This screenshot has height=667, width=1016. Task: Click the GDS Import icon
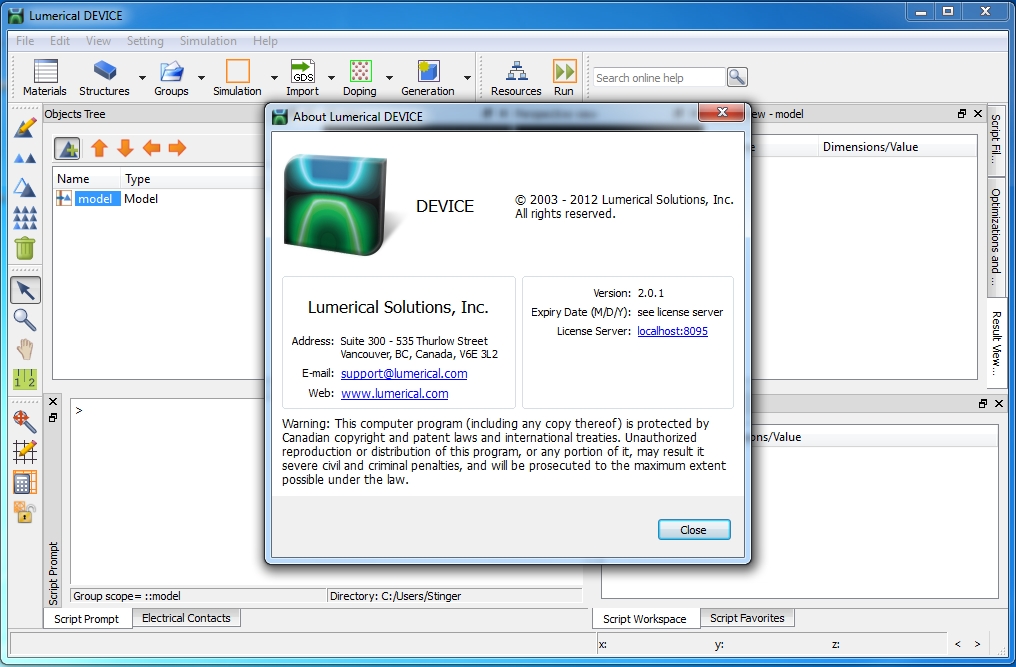[303, 71]
